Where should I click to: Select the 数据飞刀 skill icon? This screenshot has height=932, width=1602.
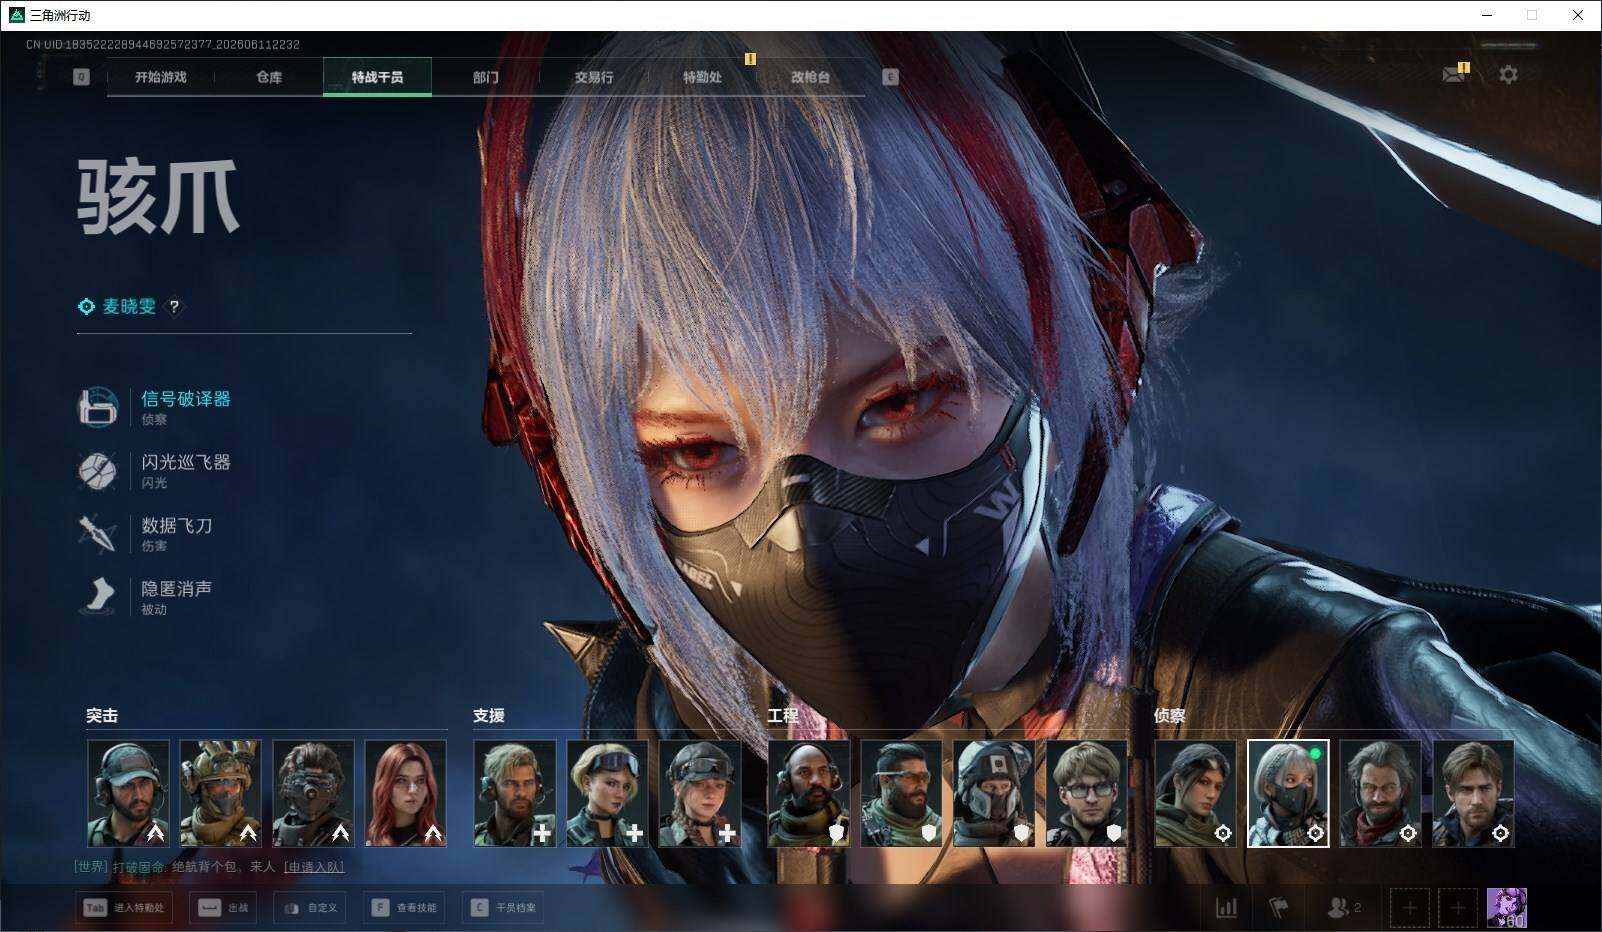(x=98, y=533)
